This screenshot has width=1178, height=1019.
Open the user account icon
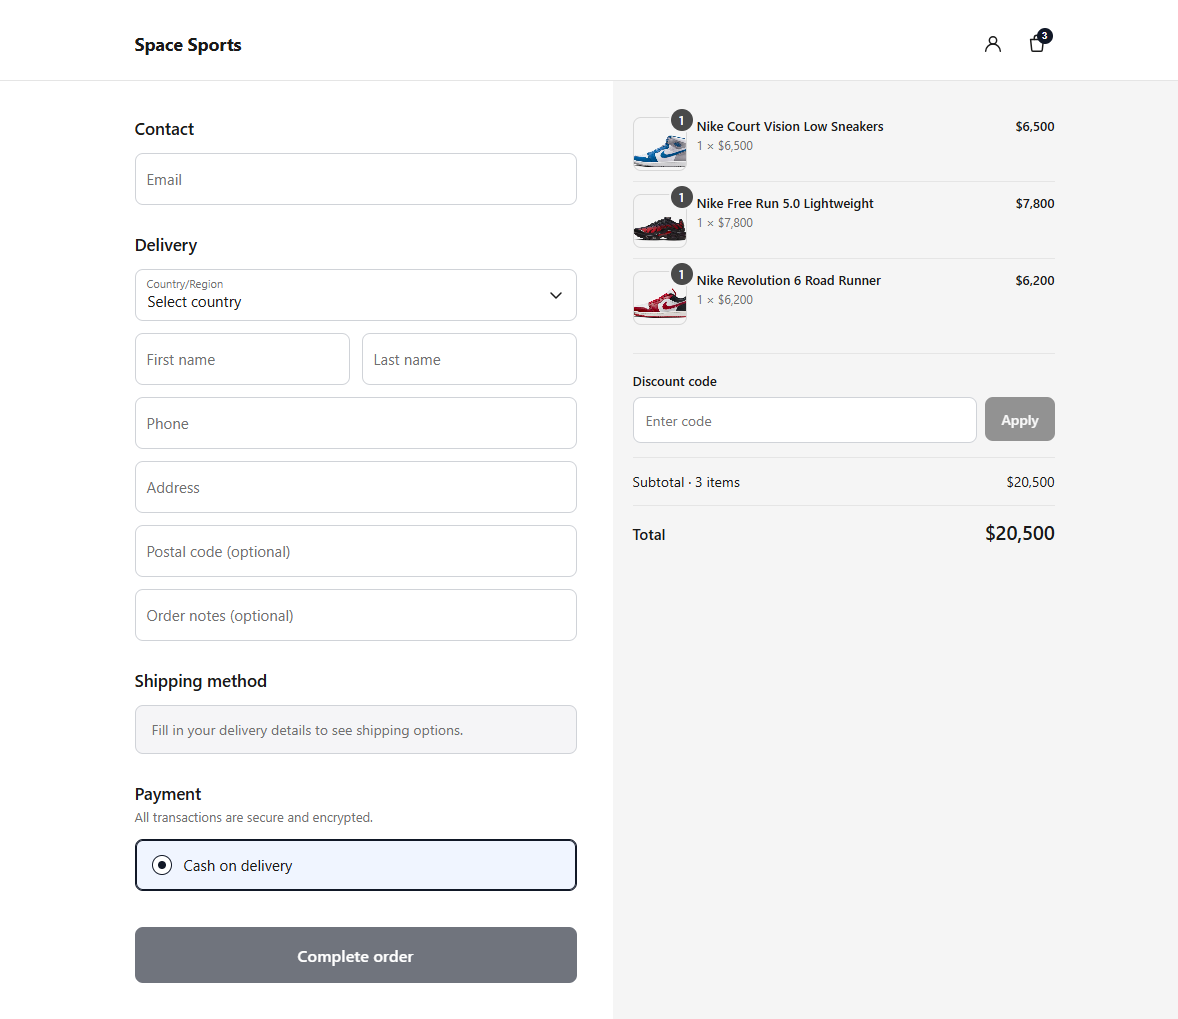click(x=992, y=44)
